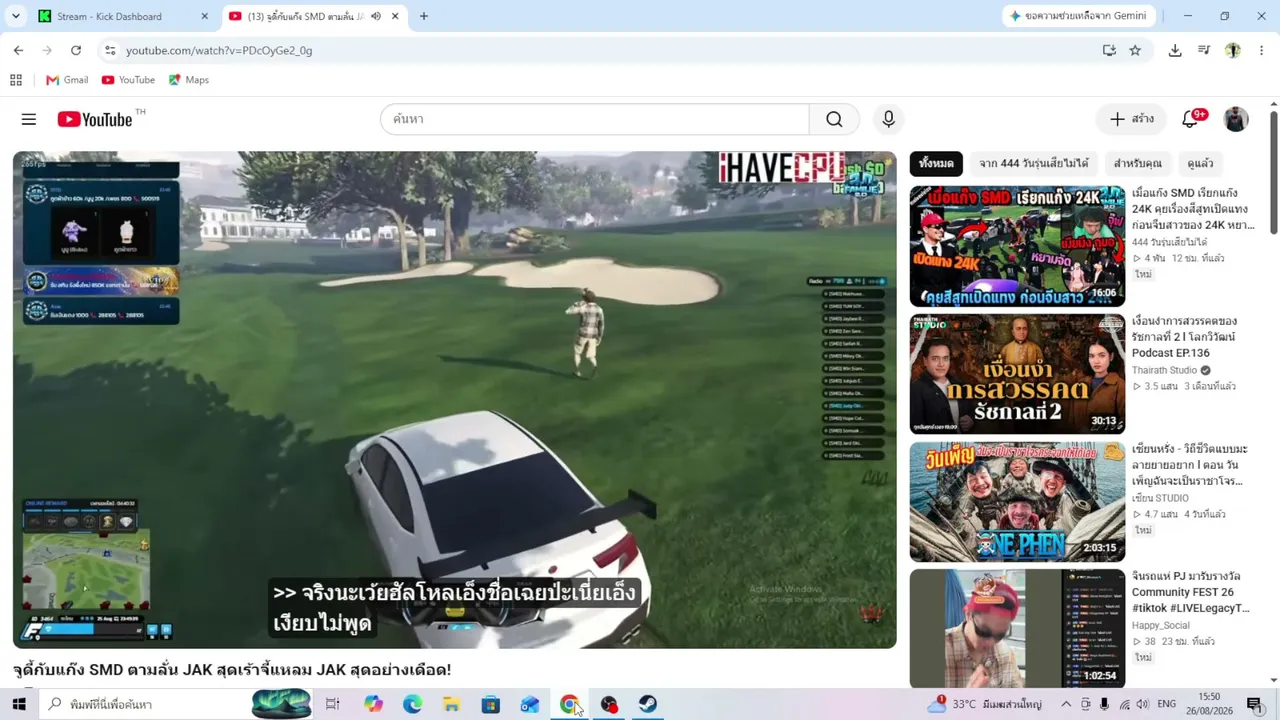Select the ดูแล้ว filter chip

[x=1200, y=163]
